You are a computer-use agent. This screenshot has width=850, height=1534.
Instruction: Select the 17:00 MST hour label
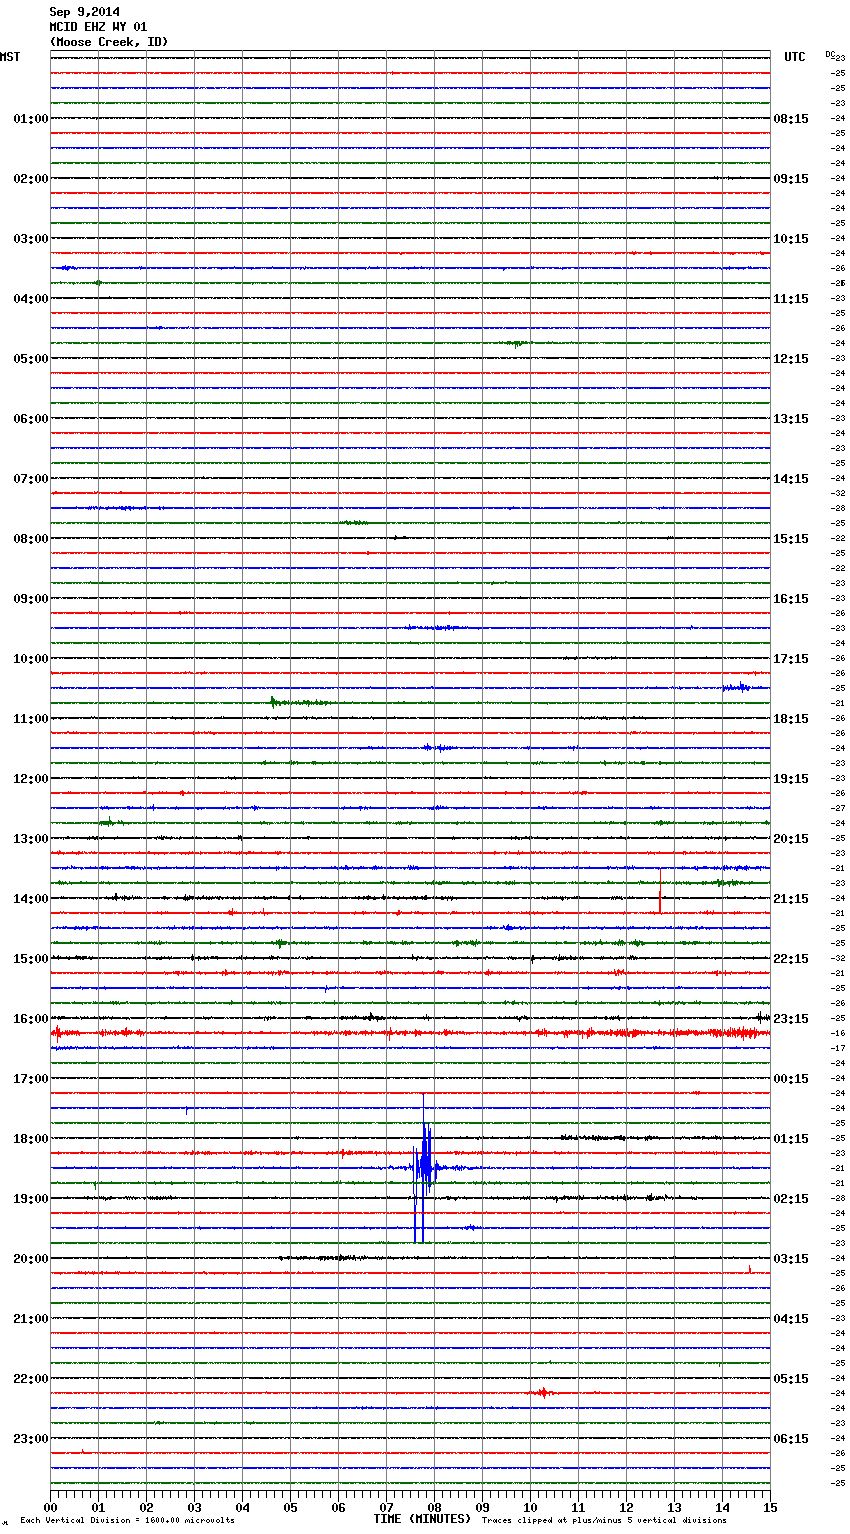pos(31,1079)
